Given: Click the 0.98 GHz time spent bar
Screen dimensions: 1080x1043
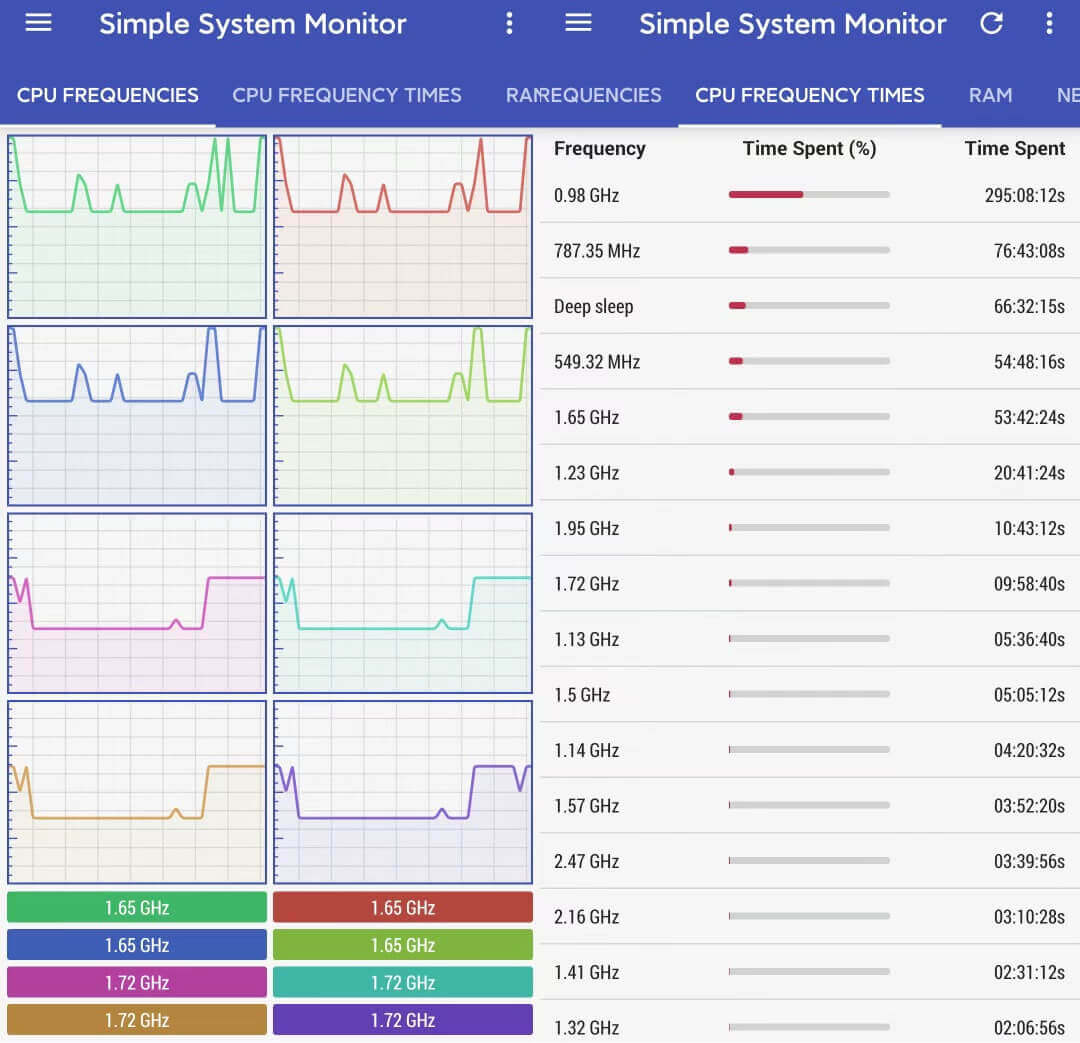Looking at the screenshot, I should point(809,195).
